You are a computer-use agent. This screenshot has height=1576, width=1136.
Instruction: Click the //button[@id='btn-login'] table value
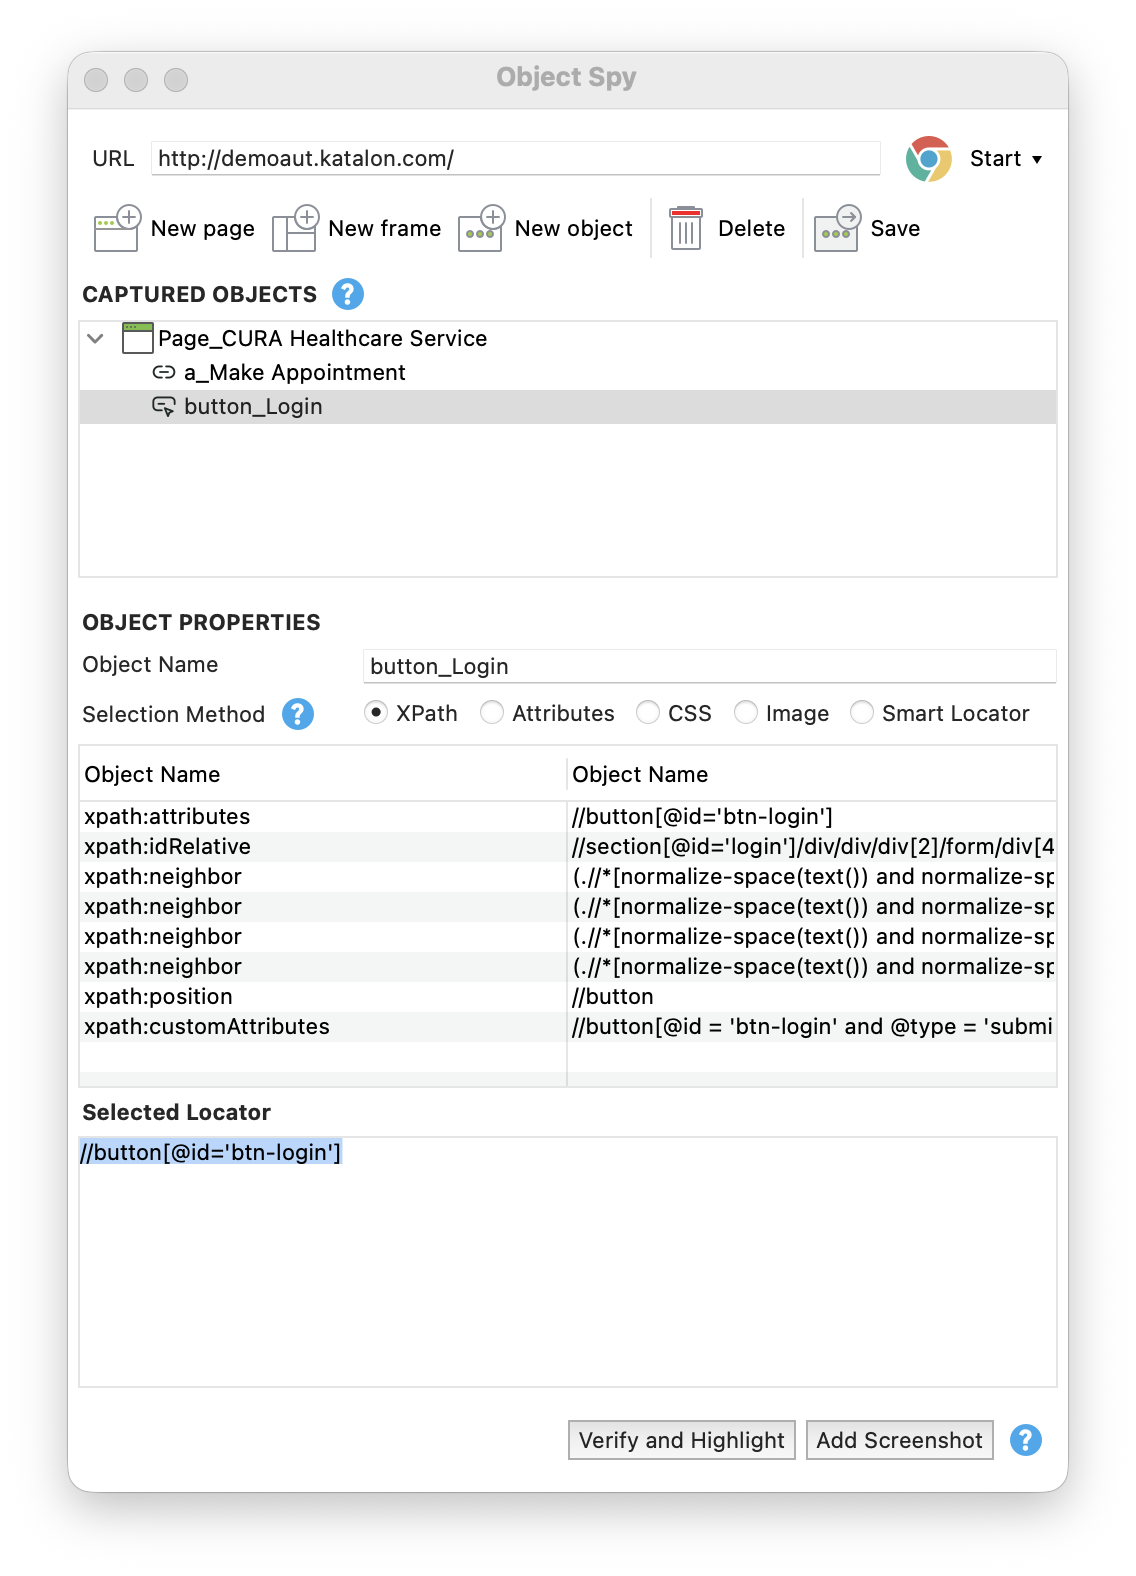click(702, 817)
